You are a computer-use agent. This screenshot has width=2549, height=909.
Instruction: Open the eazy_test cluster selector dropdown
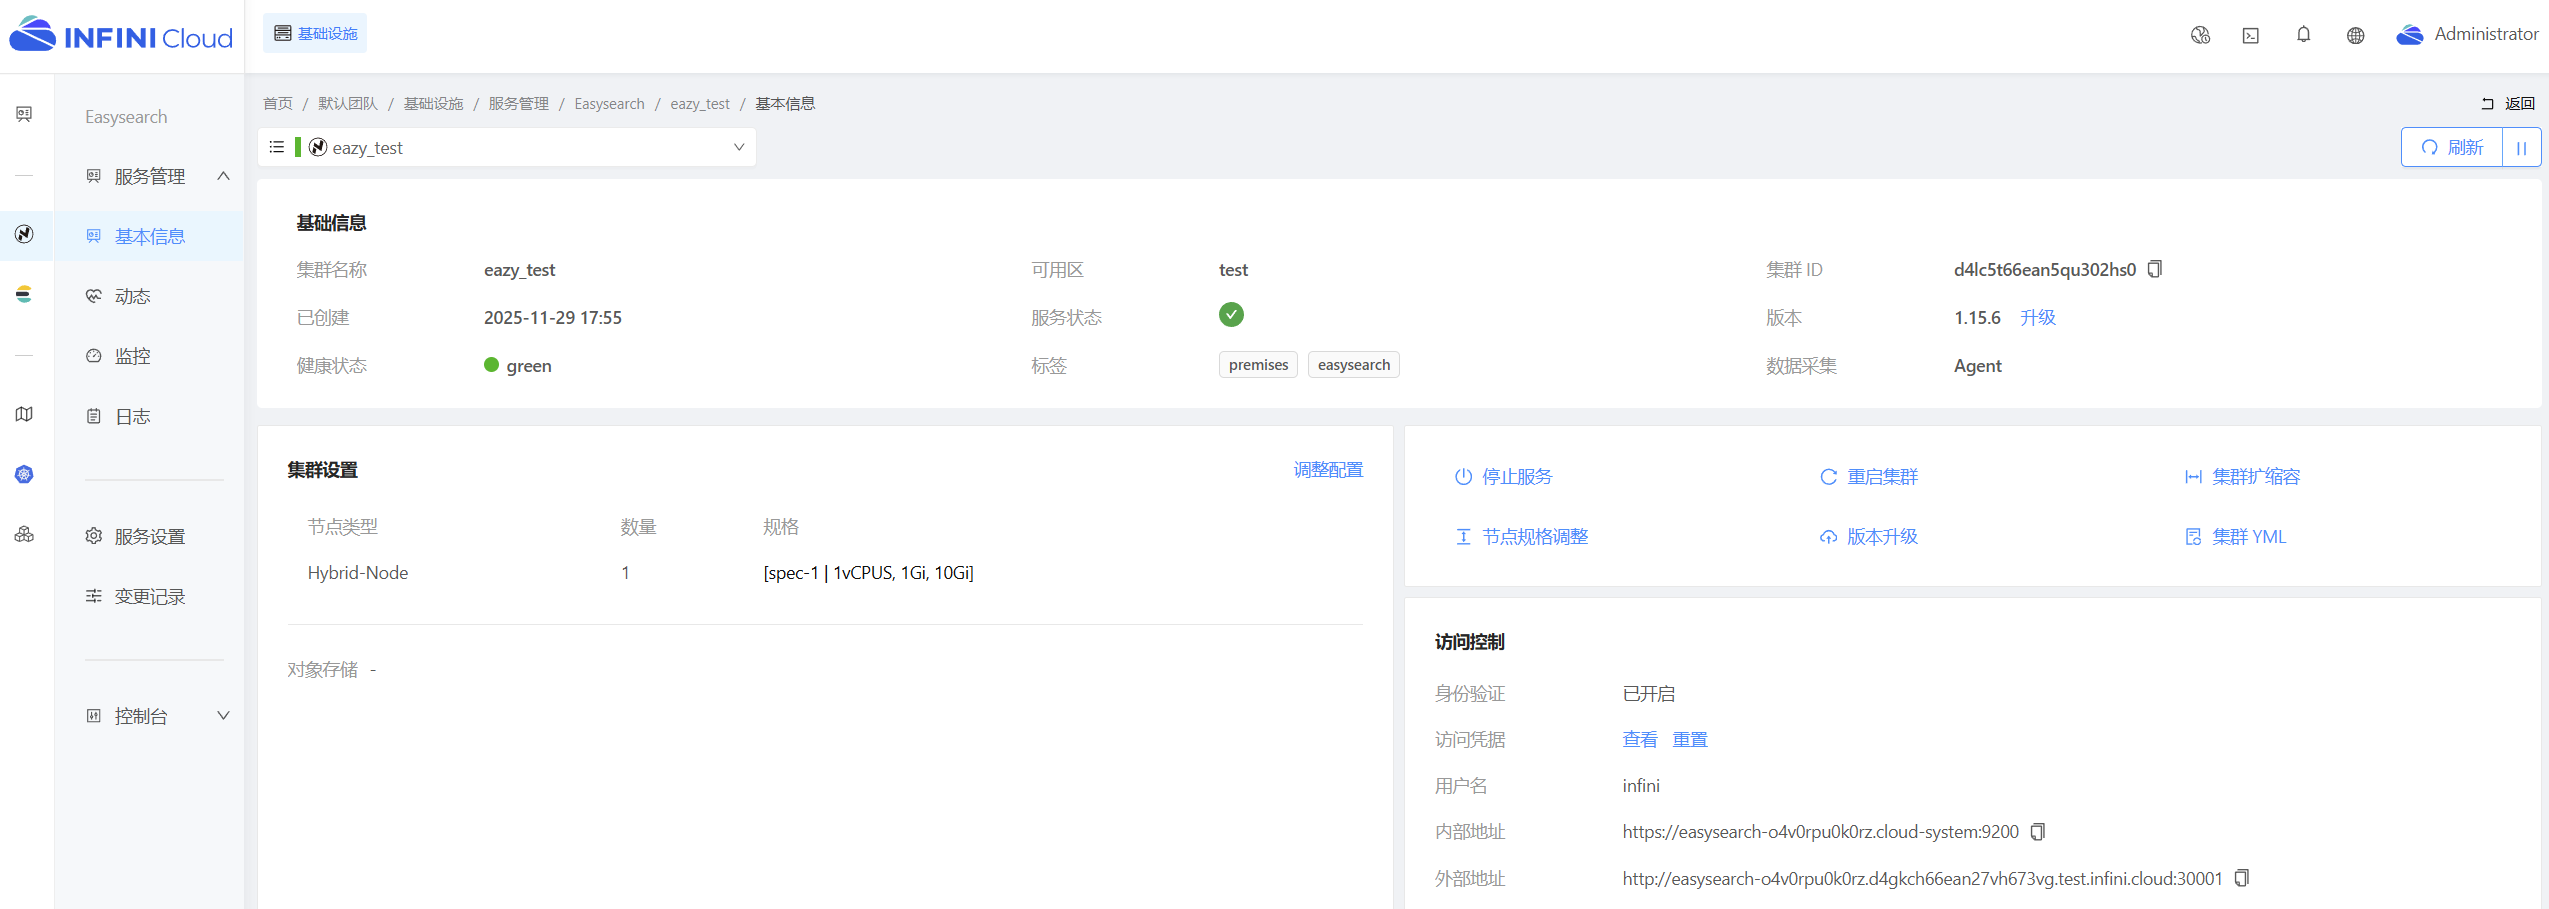point(506,147)
